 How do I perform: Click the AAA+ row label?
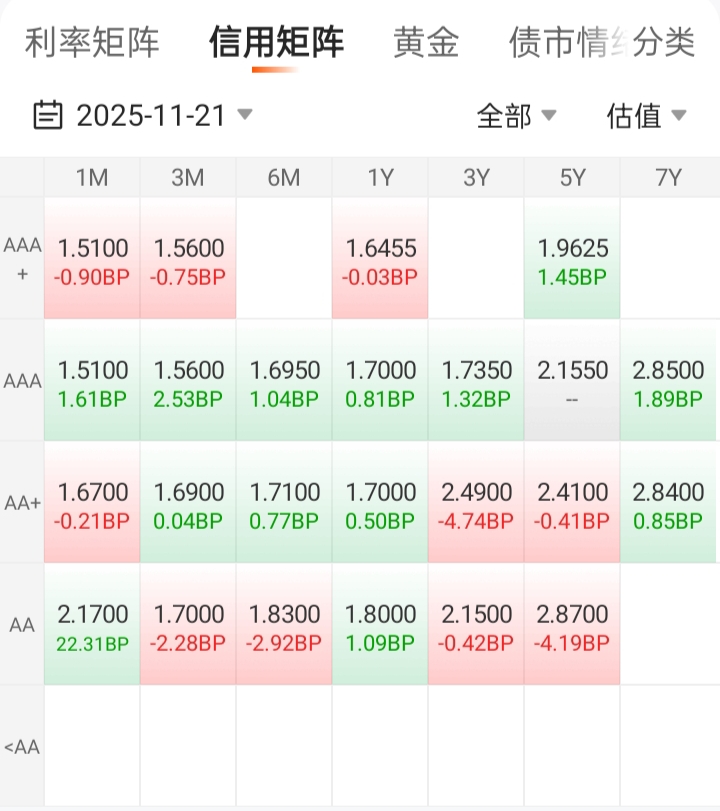tap(22, 258)
